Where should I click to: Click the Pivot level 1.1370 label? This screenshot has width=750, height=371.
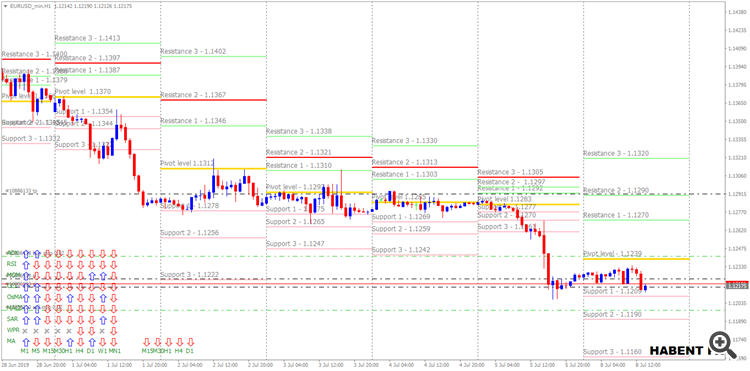[83, 91]
